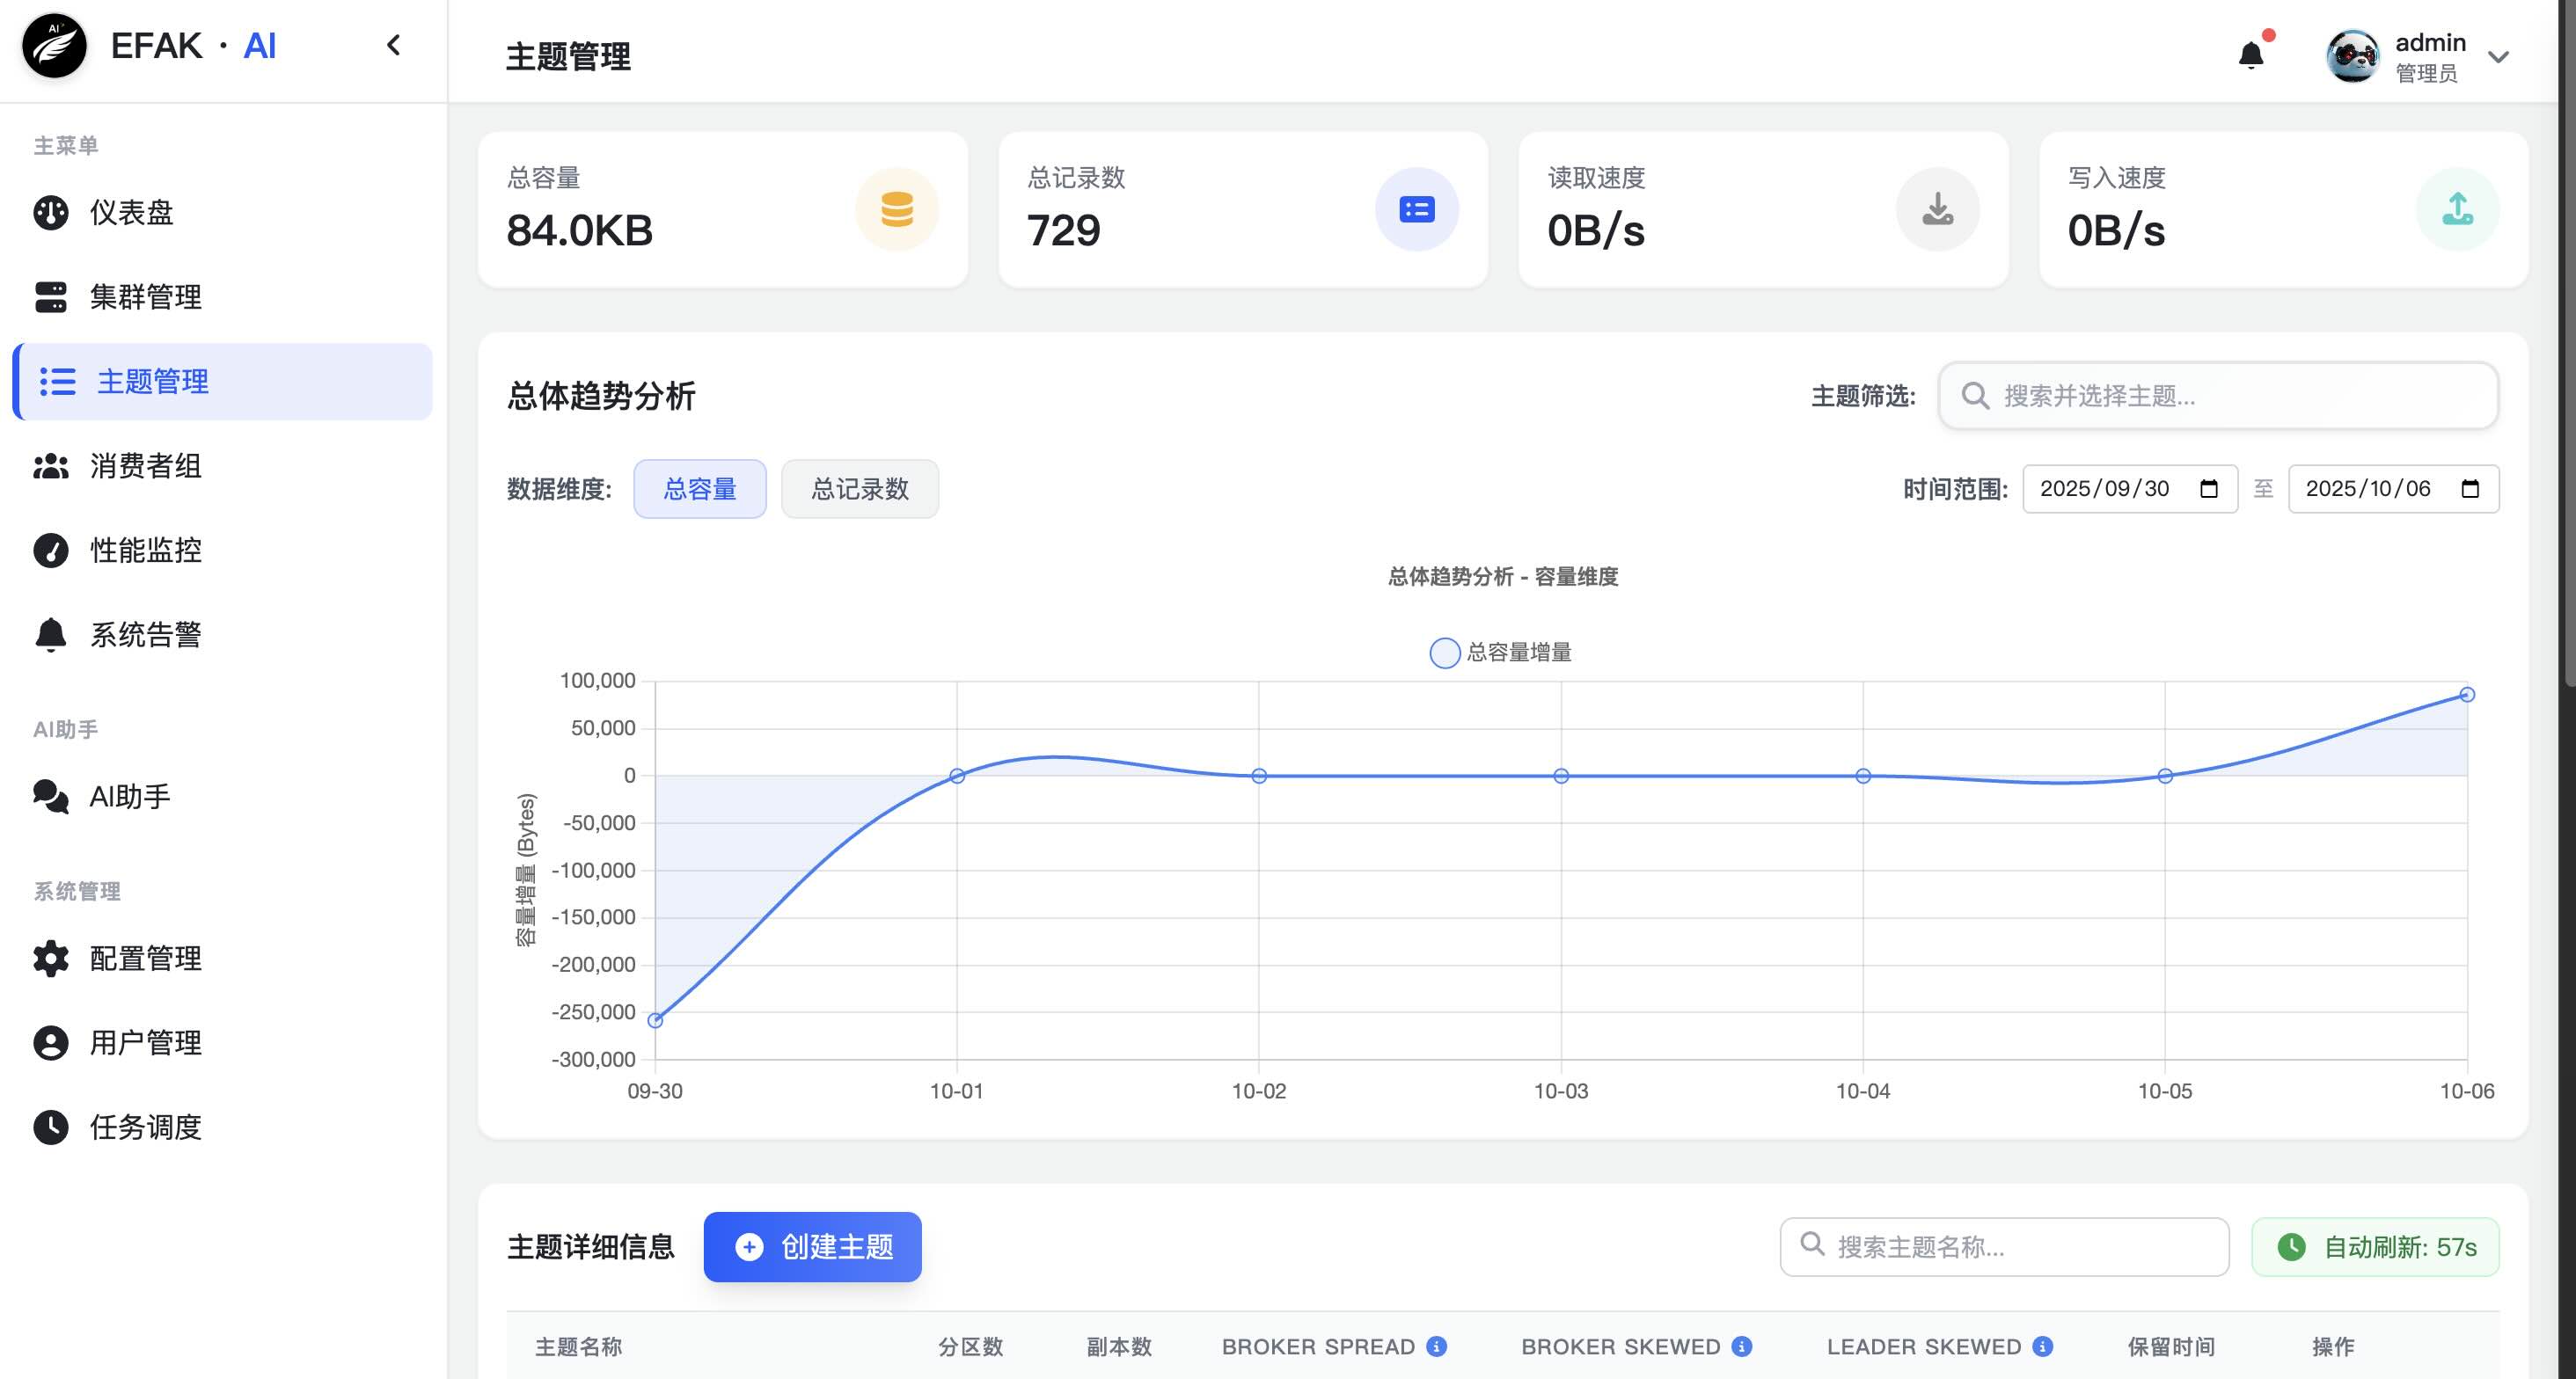2576x1379 pixels.
Task: Click the 自动刷新 refresh badge
Action: pos(2375,1247)
